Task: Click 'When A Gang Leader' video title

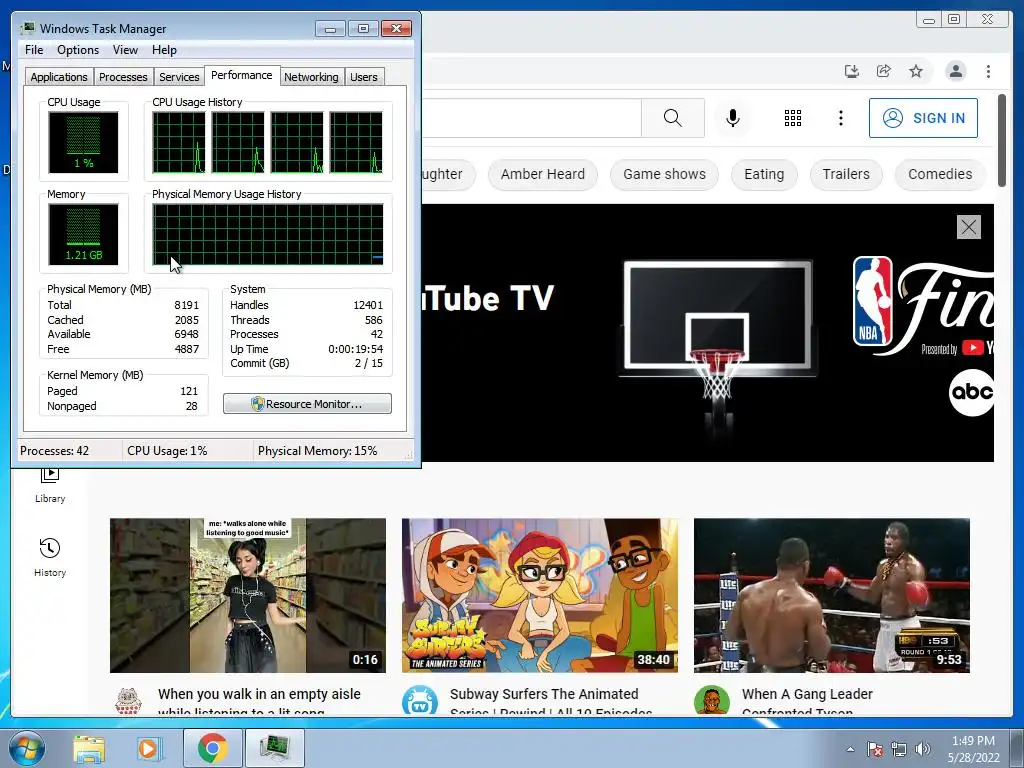Action: tap(807, 694)
